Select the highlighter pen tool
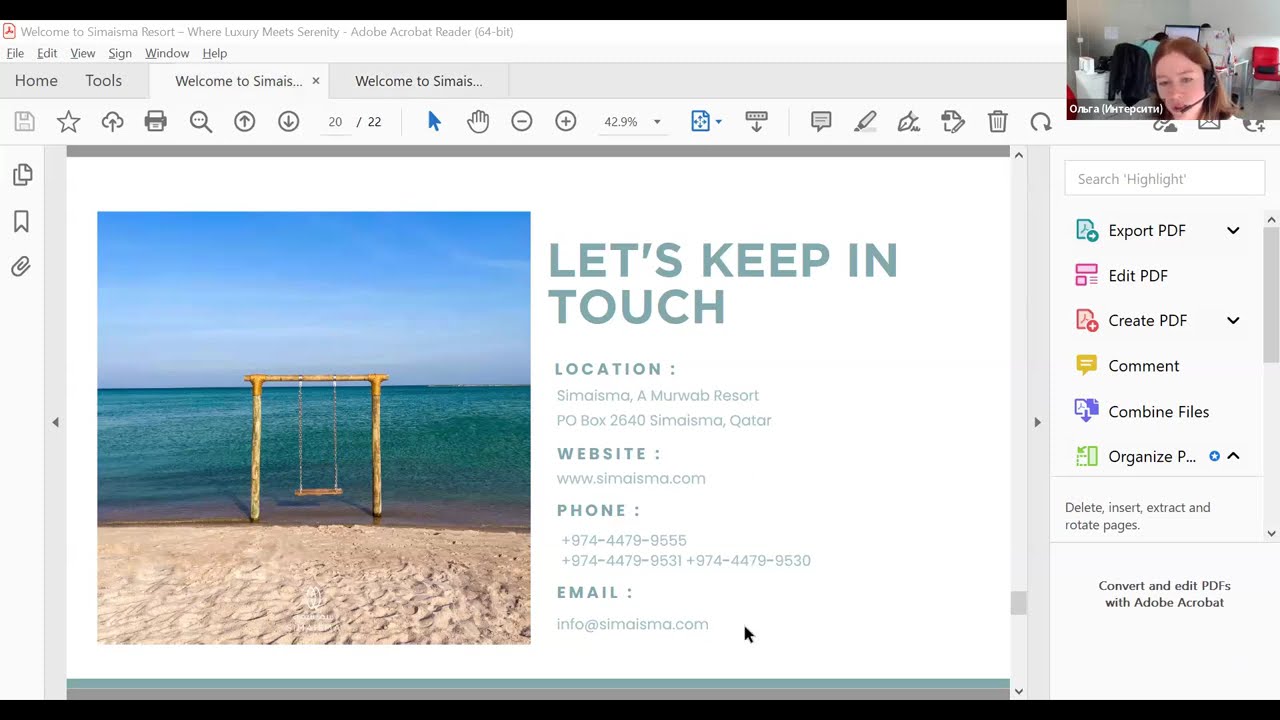 (865, 122)
